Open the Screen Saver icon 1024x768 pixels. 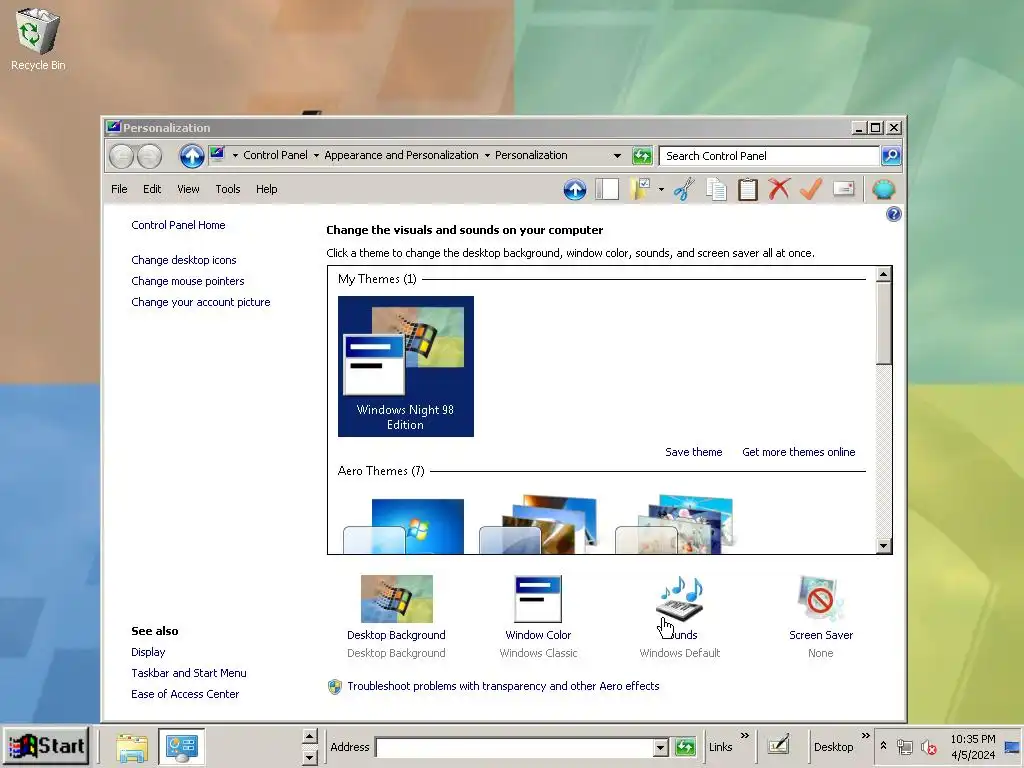click(820, 599)
